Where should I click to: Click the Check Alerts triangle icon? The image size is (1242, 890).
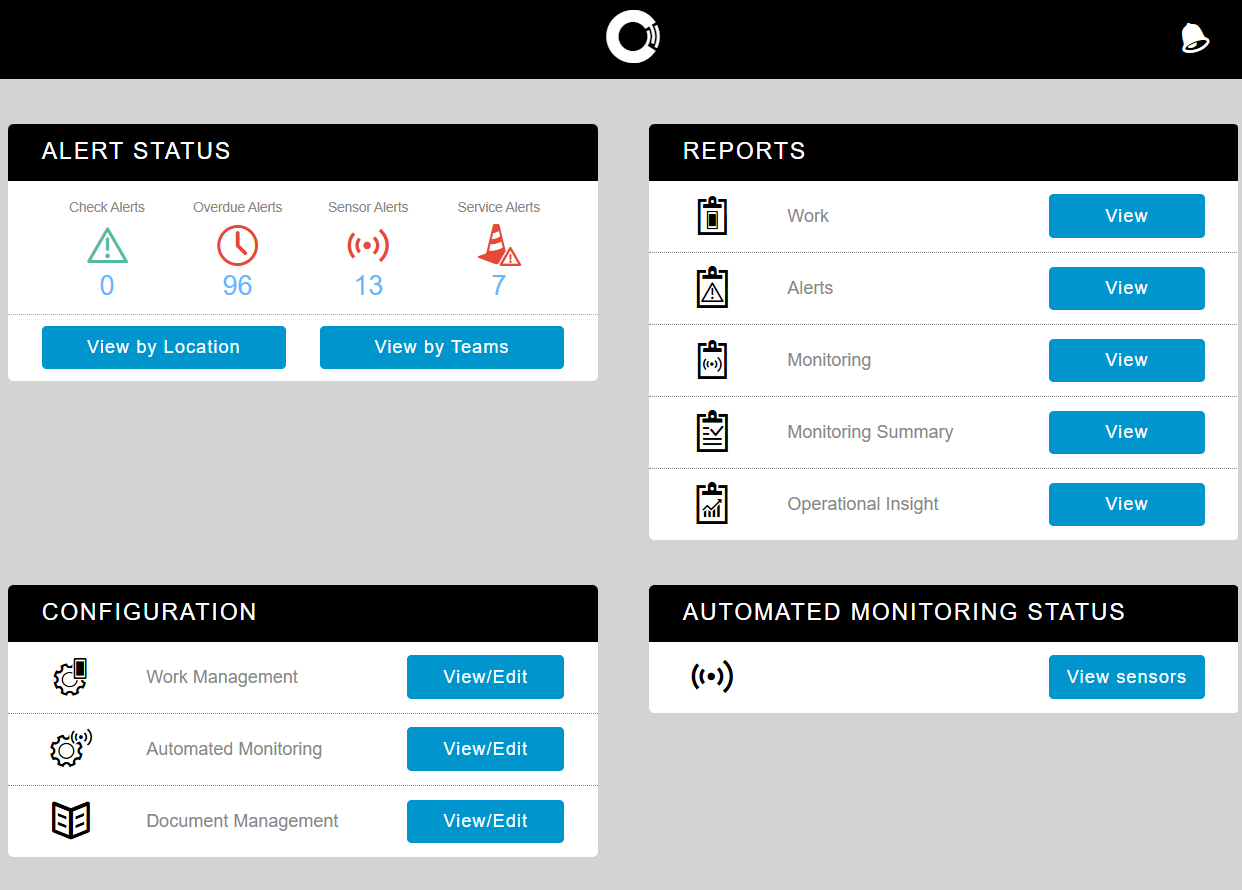(107, 246)
